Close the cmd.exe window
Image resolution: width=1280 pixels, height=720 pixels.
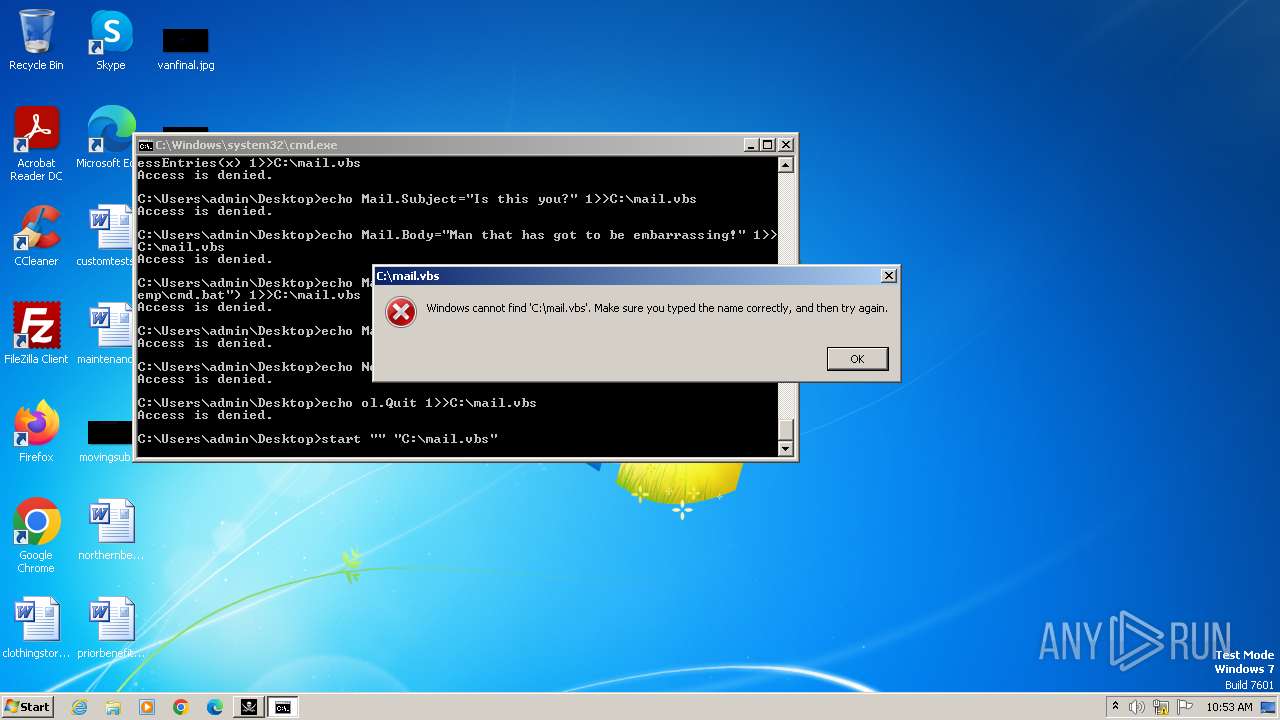click(785, 145)
